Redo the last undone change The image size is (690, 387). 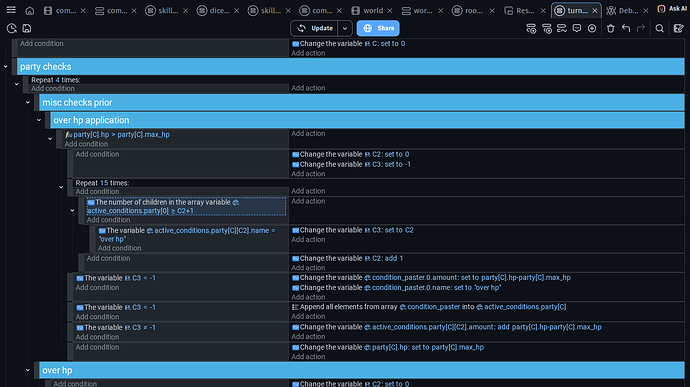coord(641,29)
